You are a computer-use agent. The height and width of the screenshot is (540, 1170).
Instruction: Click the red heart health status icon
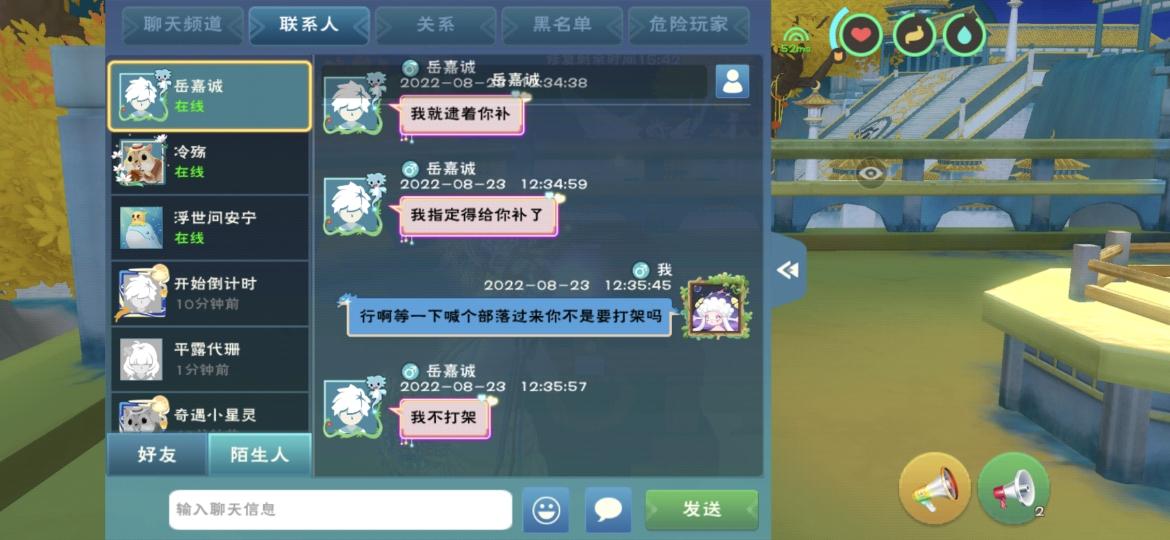[861, 35]
